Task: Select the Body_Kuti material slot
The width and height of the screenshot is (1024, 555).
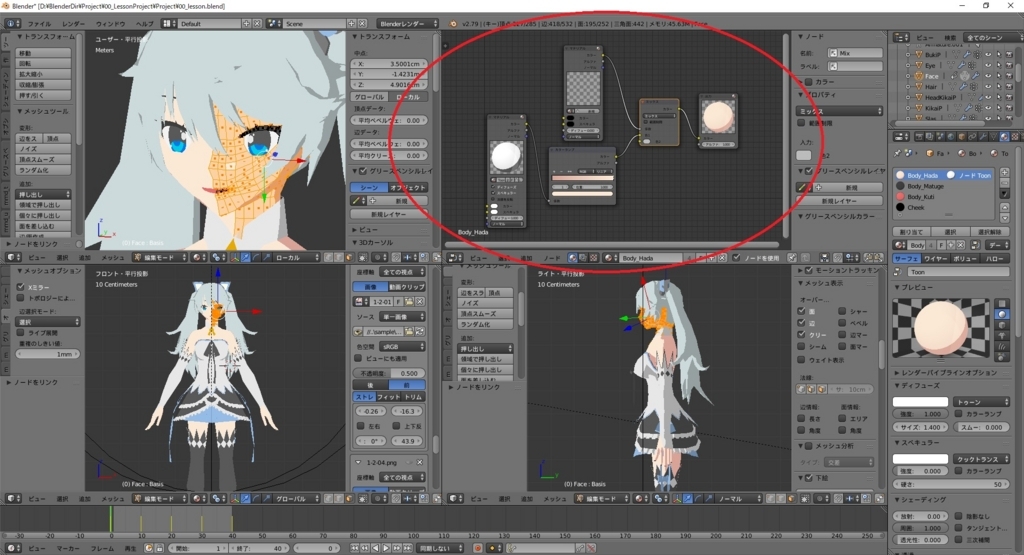Action: [945, 197]
